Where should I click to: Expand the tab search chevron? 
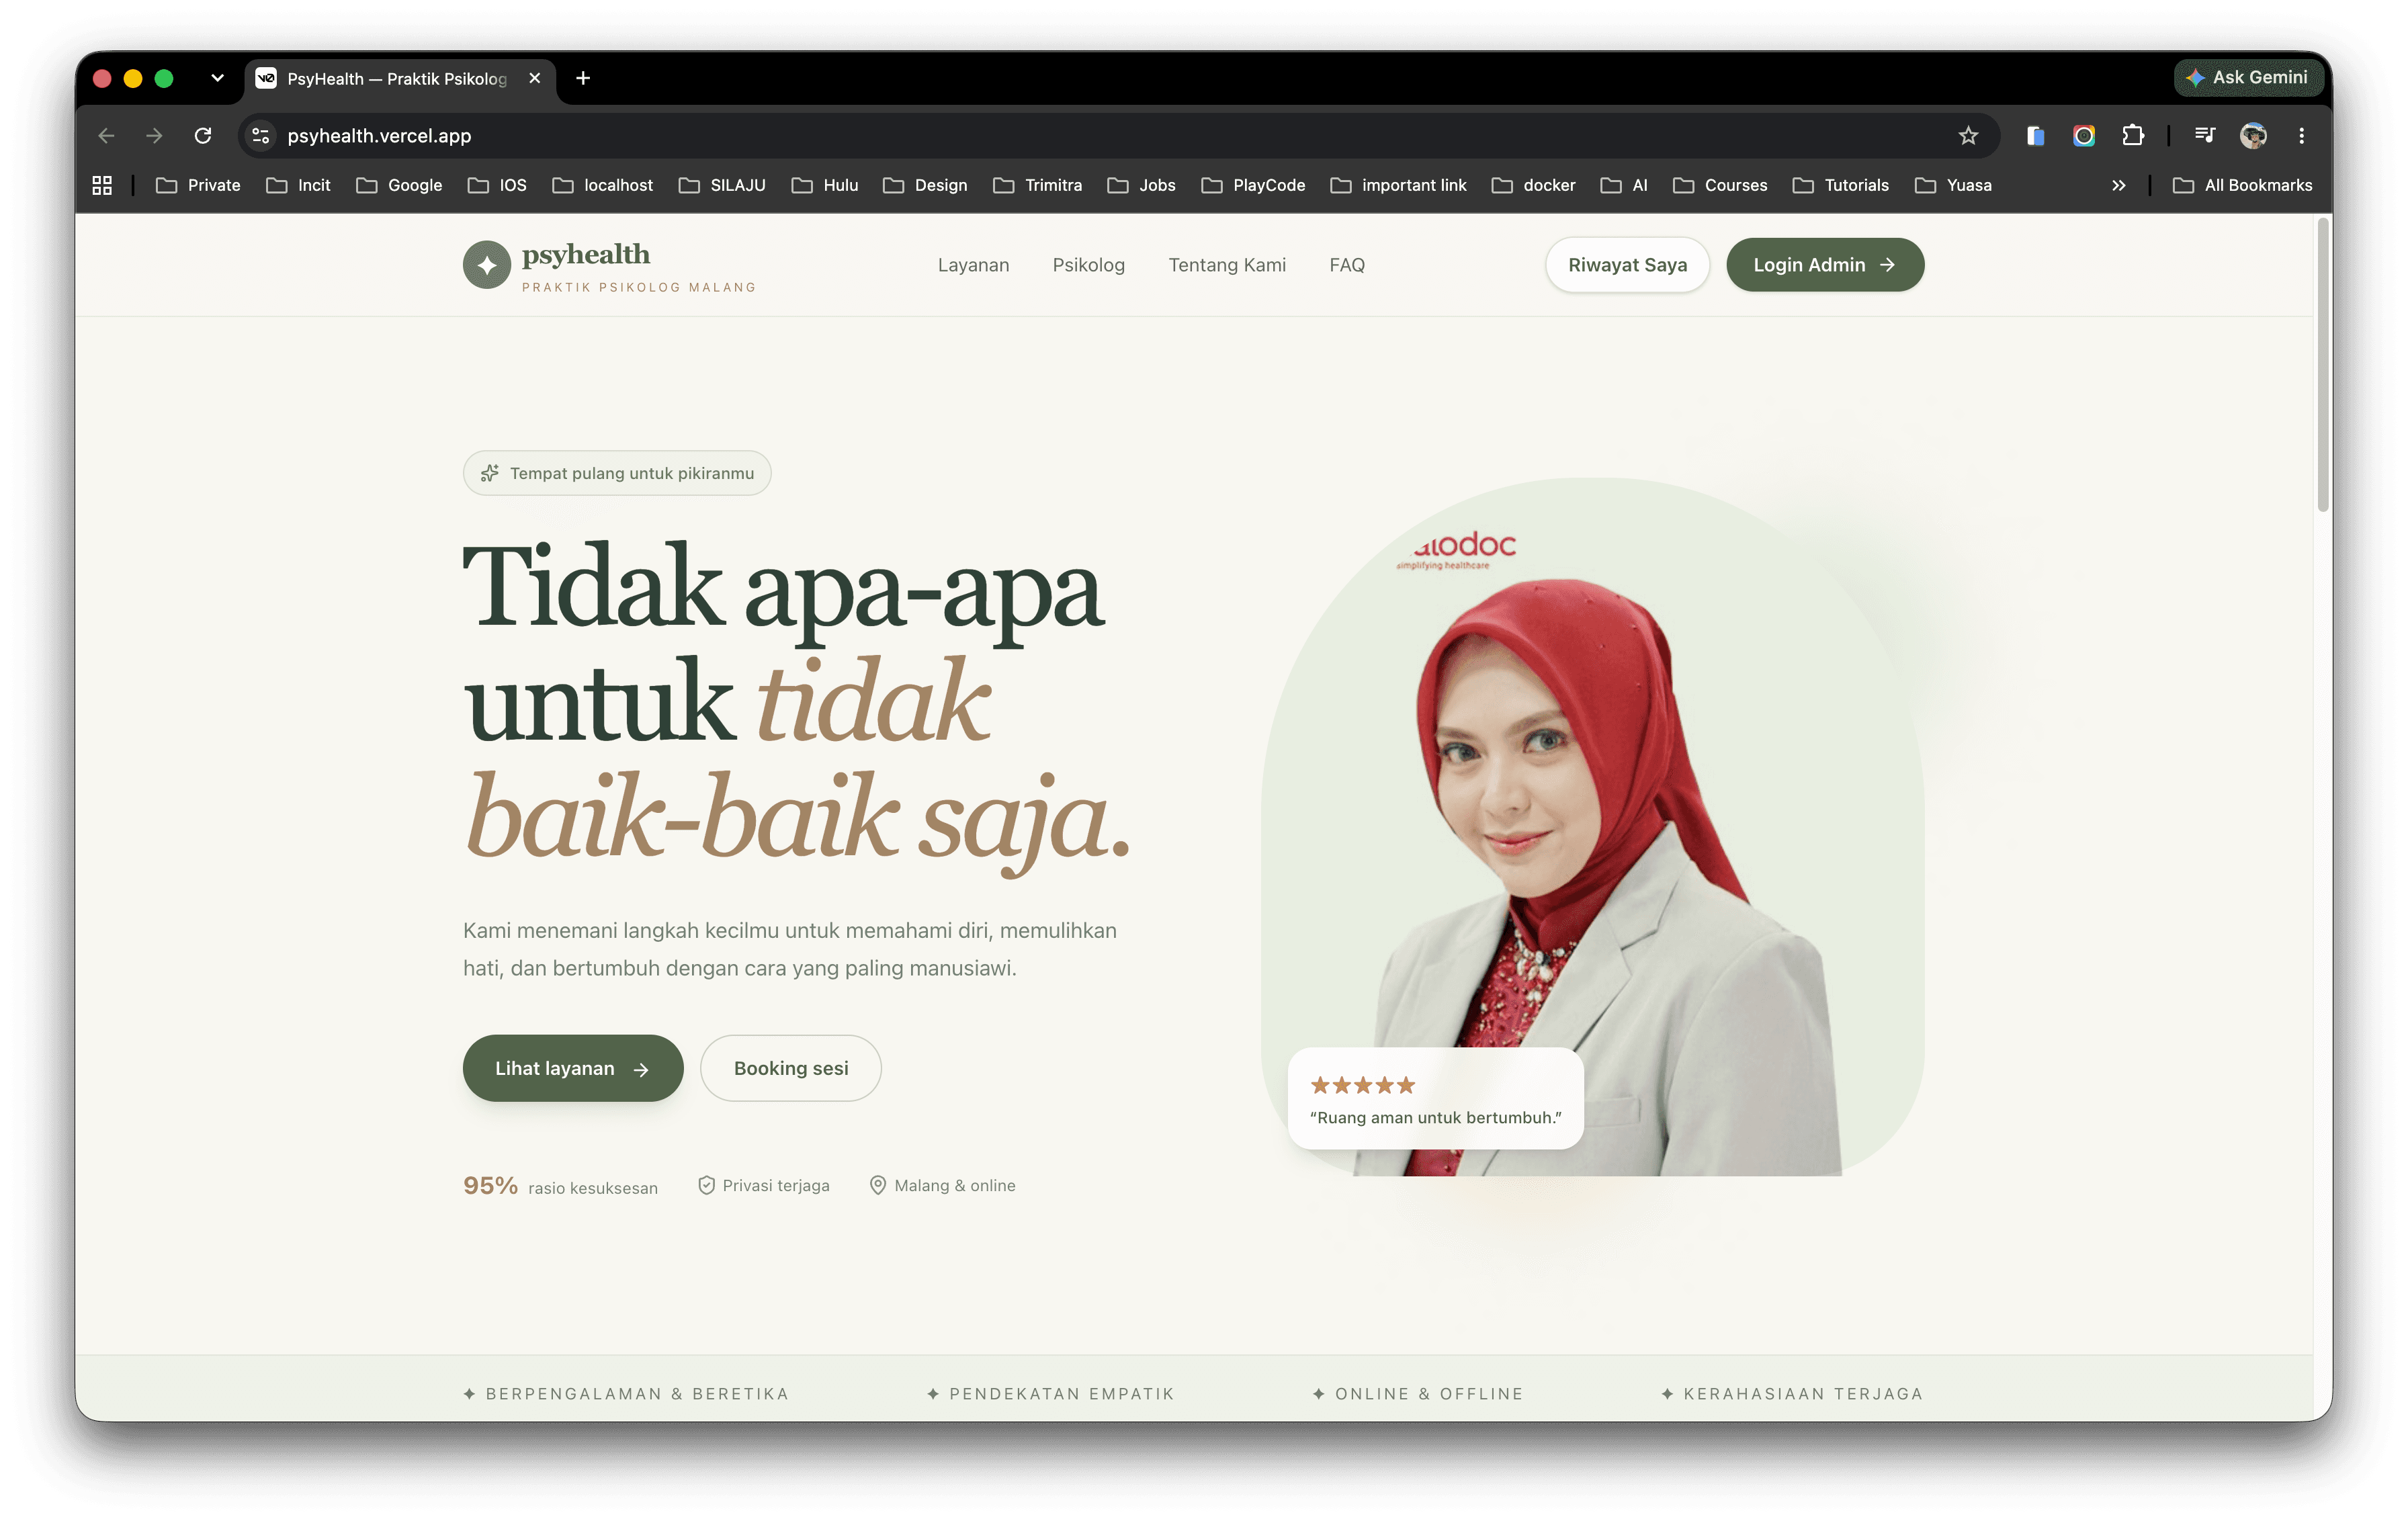click(217, 78)
